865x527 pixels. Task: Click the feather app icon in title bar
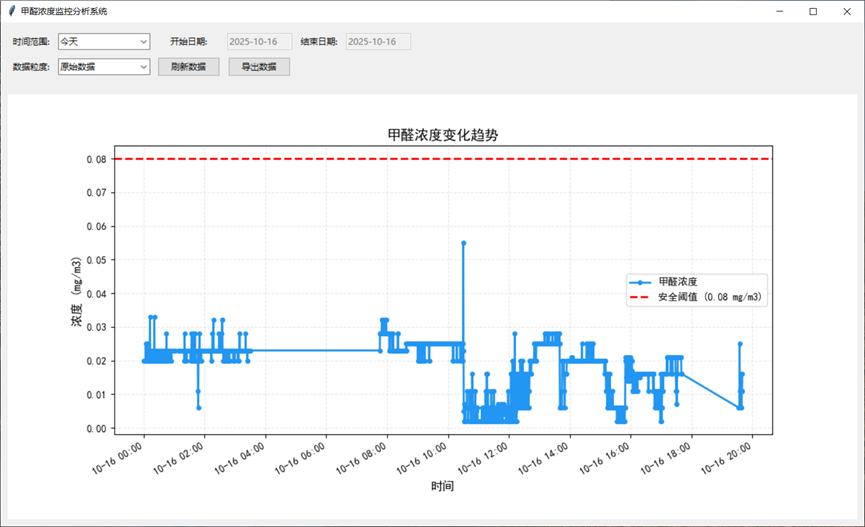(11, 11)
